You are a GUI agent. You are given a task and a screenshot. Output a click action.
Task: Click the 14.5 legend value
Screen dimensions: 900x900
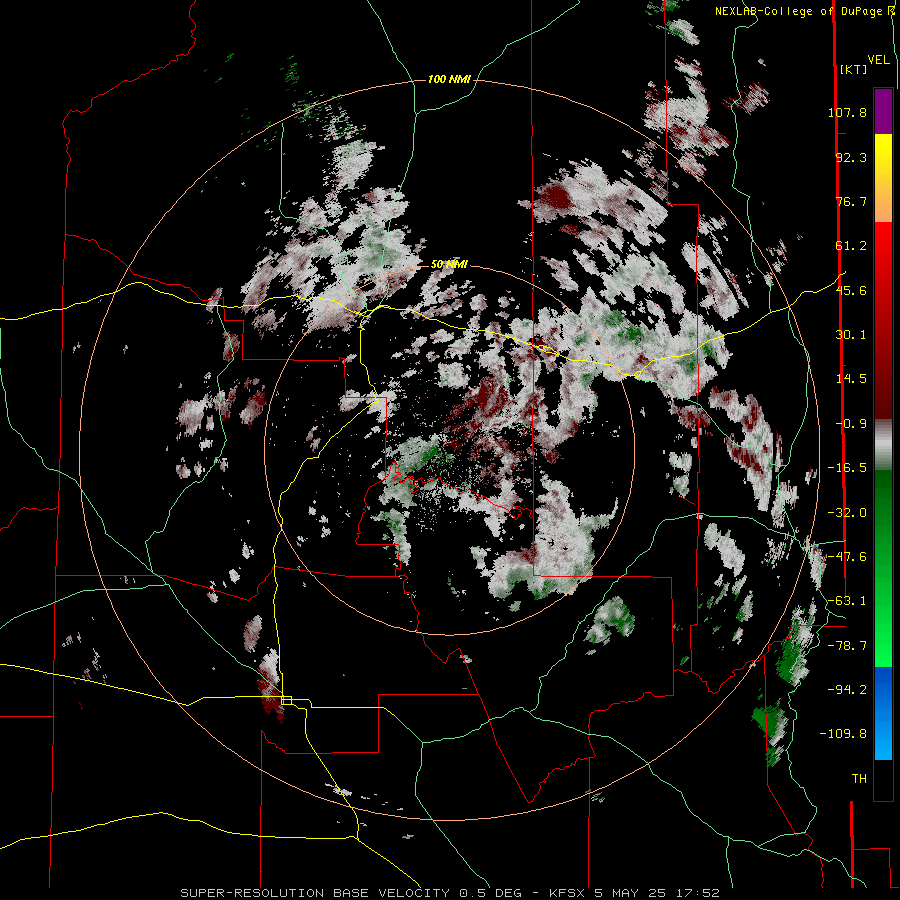(x=851, y=379)
